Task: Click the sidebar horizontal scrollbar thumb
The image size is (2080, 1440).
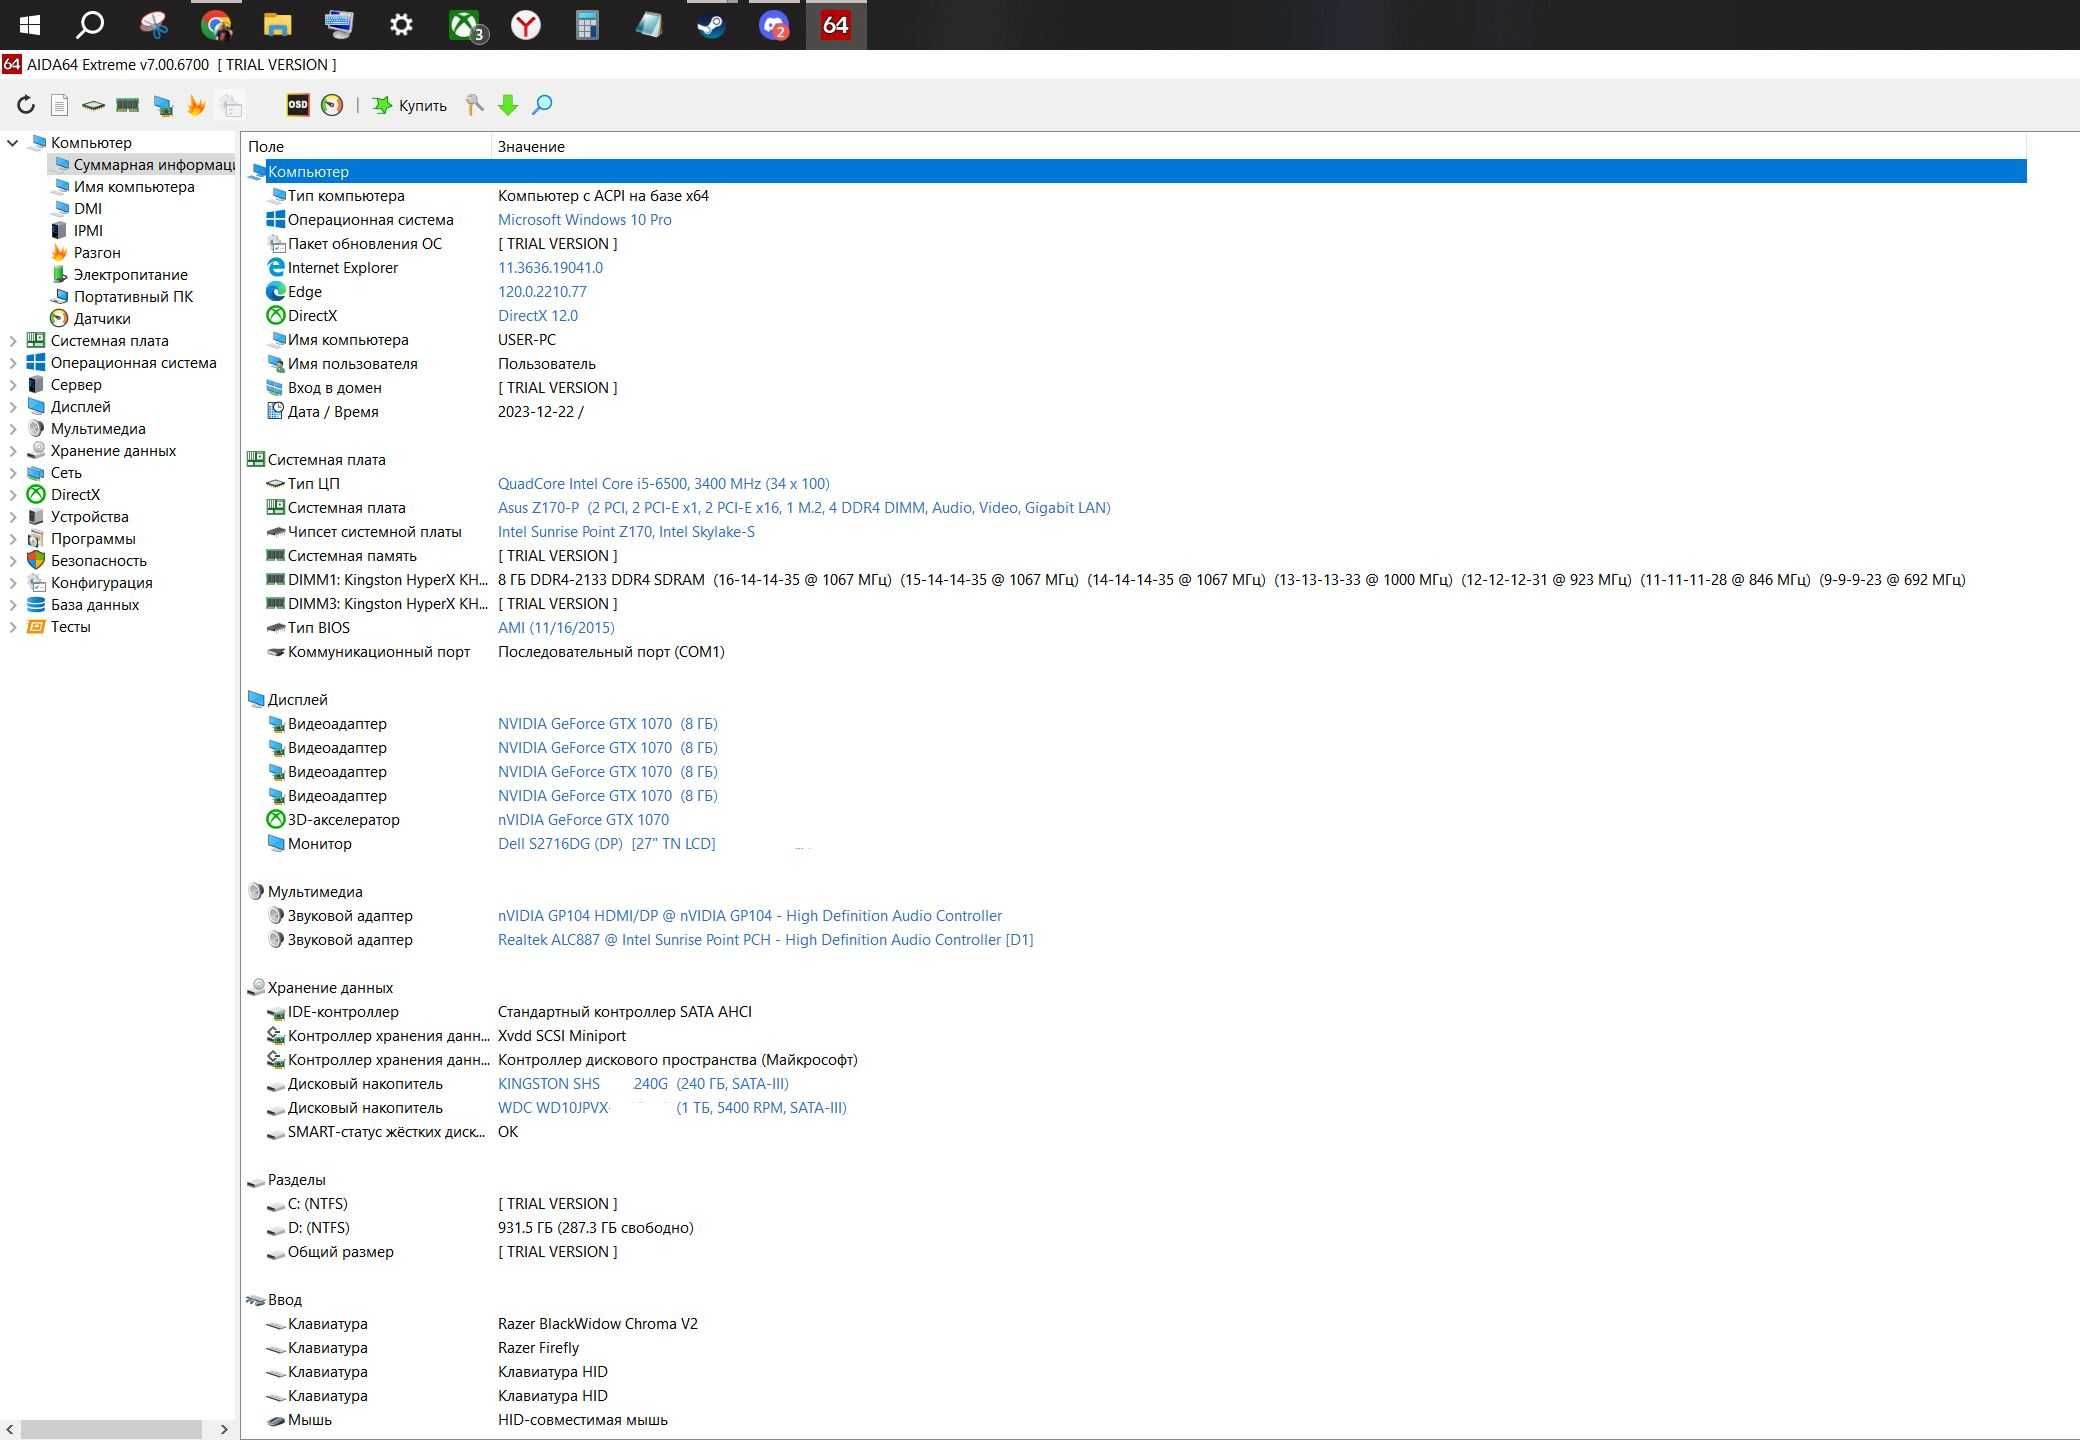Action: click(x=111, y=1430)
